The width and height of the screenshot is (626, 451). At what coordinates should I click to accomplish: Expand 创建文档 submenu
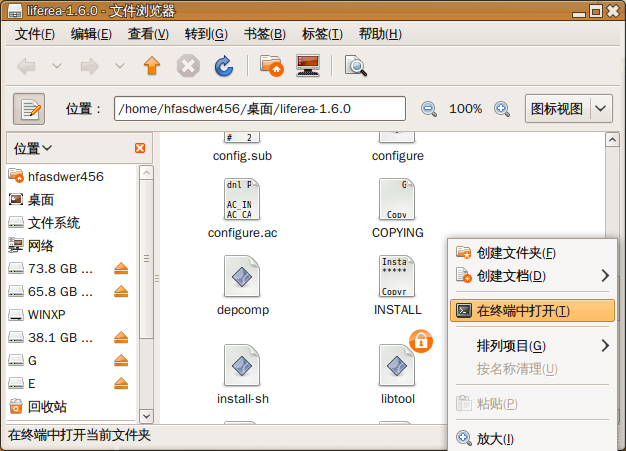tap(532, 276)
